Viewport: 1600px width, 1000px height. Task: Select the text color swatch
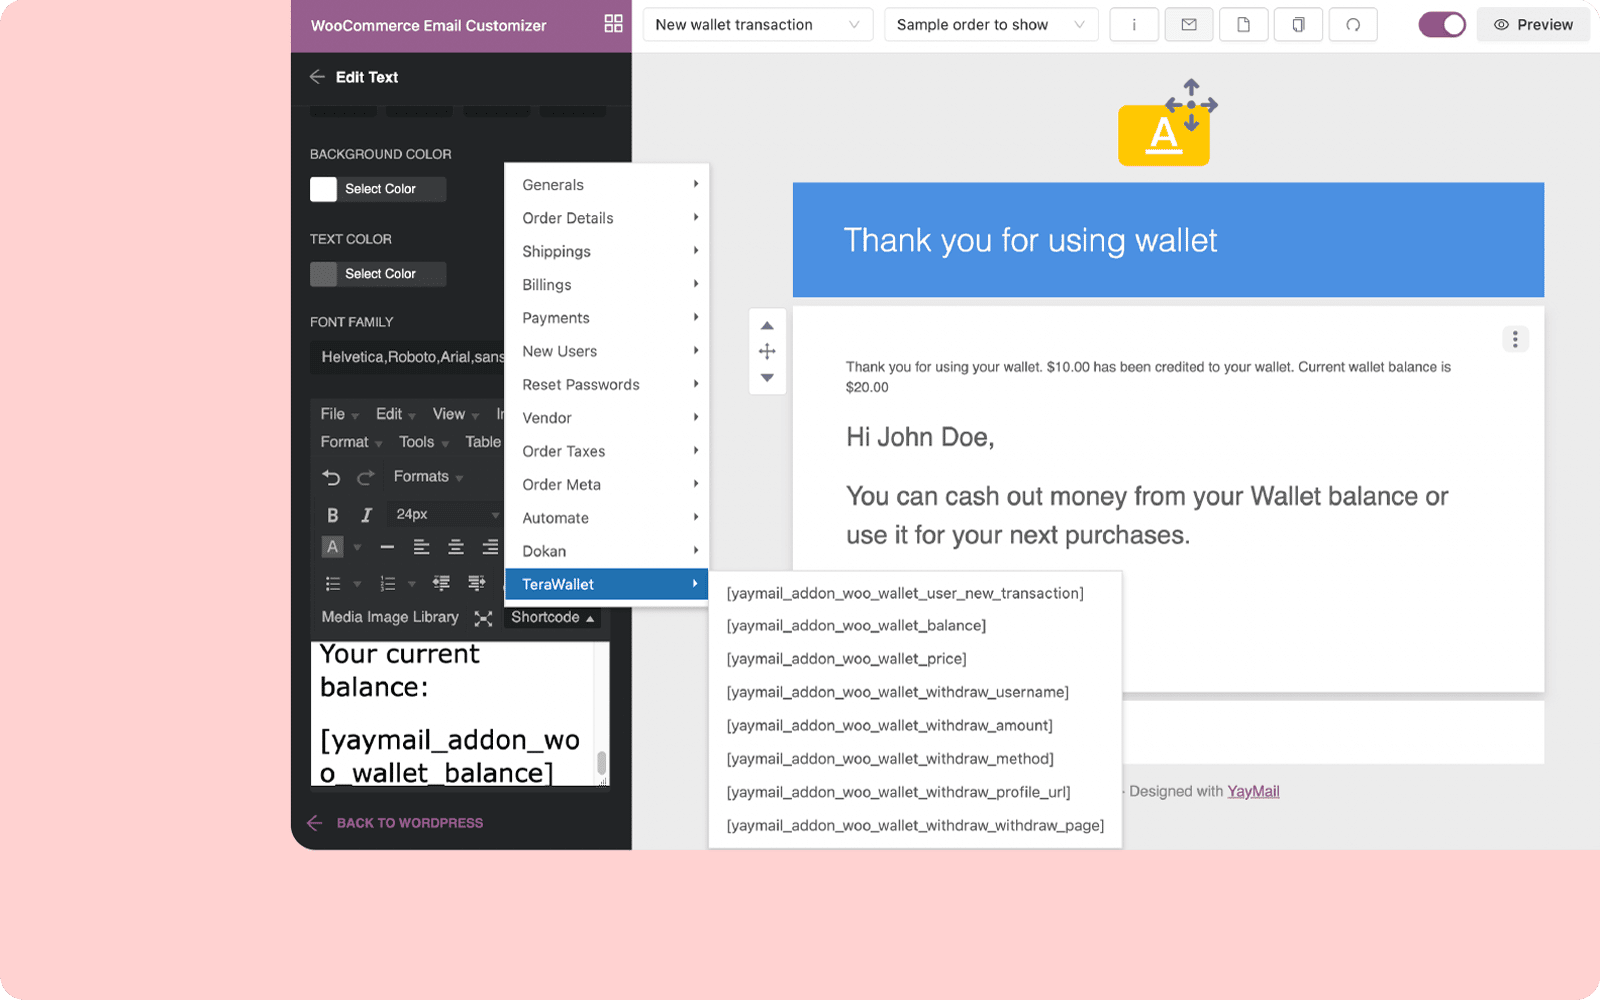(x=323, y=274)
